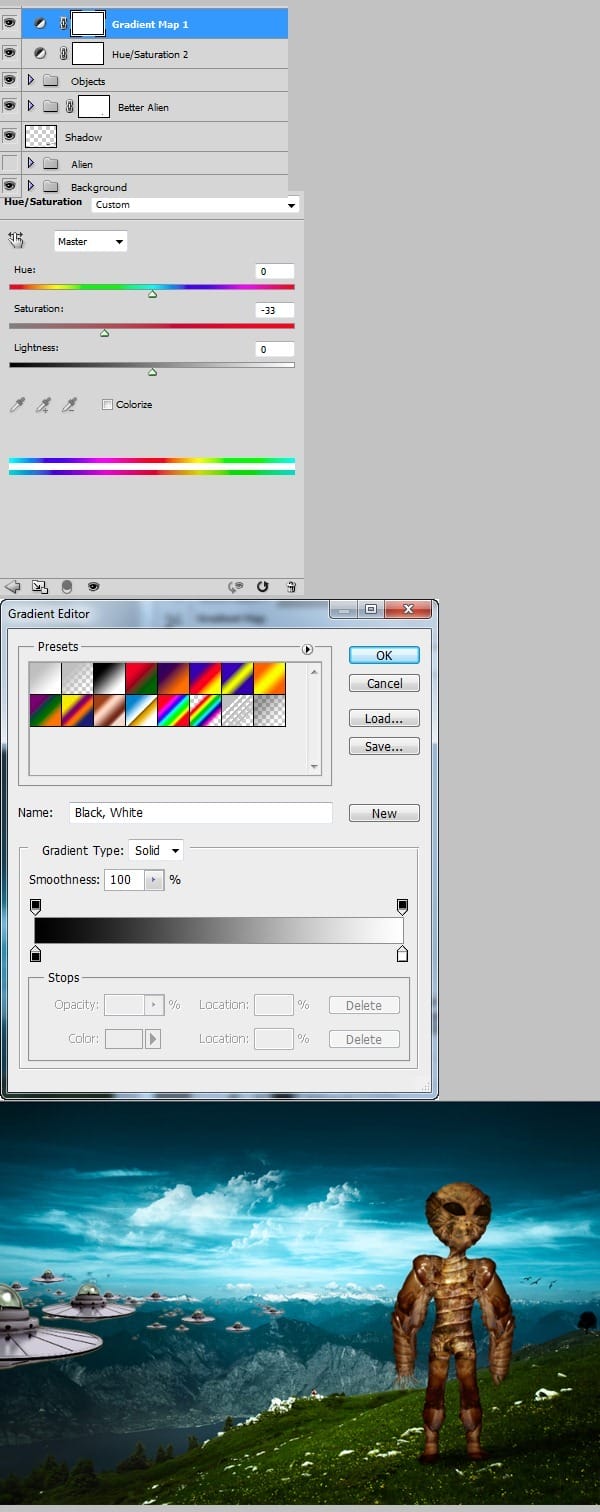Click Gradient Map 1 mask link icon

tap(63, 22)
